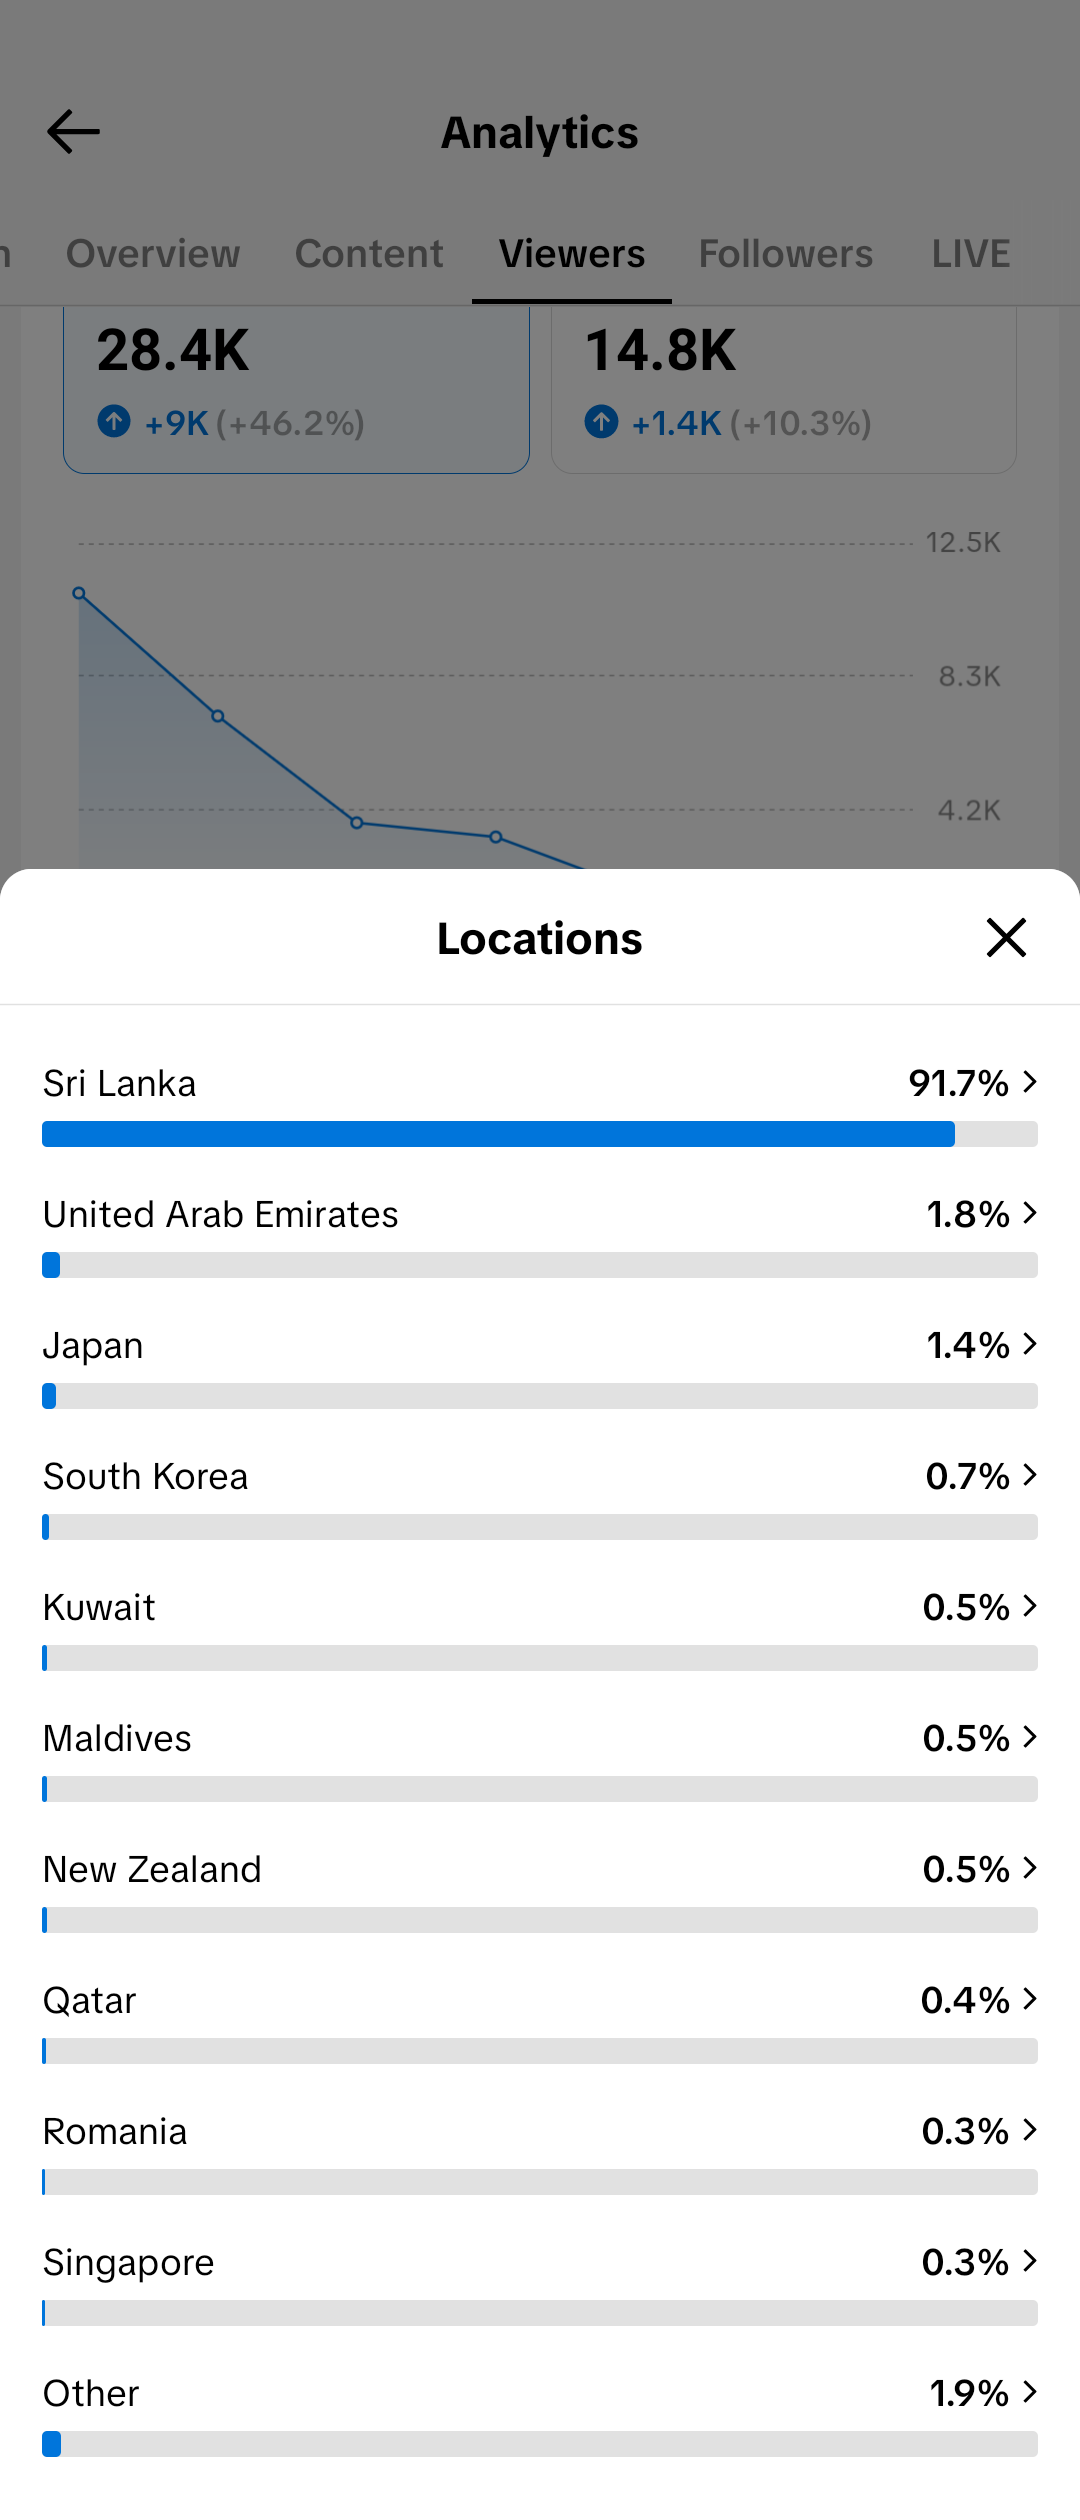This screenshot has height=2520, width=1080.
Task: Expand Sri Lanka location chevron
Action: (1030, 1082)
